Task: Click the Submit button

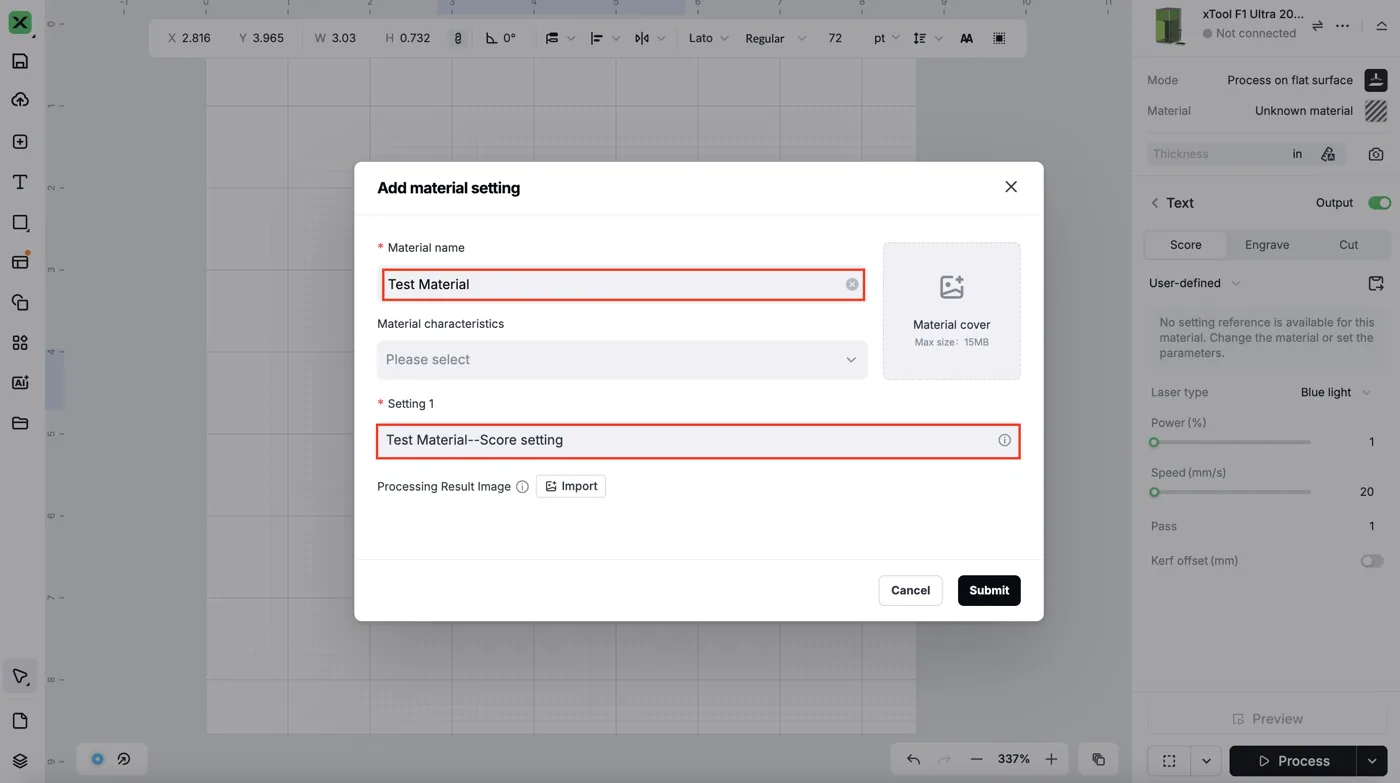Action: pyautogui.click(x=989, y=590)
